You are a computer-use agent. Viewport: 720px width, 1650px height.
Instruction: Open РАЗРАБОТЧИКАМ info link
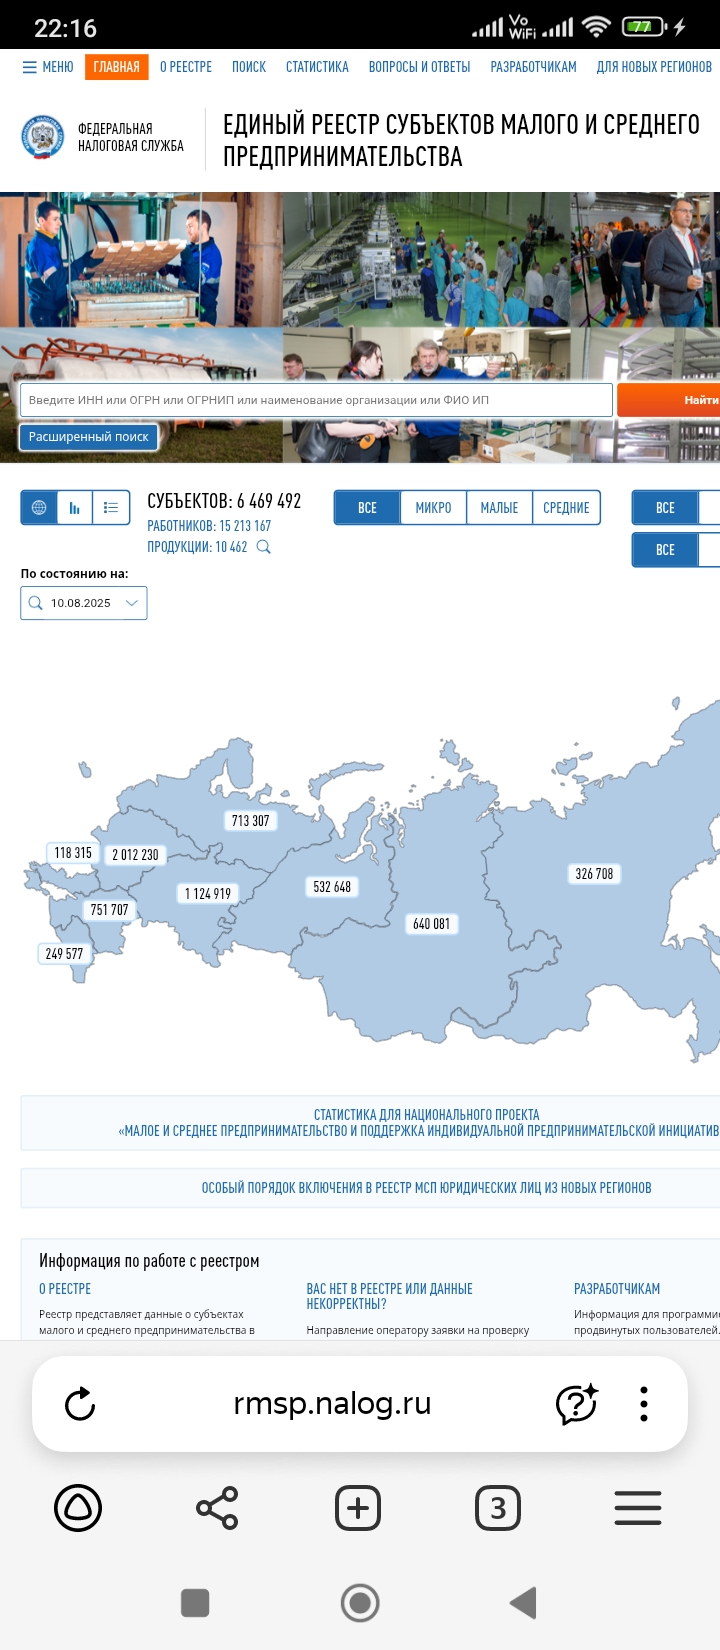pos(617,1289)
